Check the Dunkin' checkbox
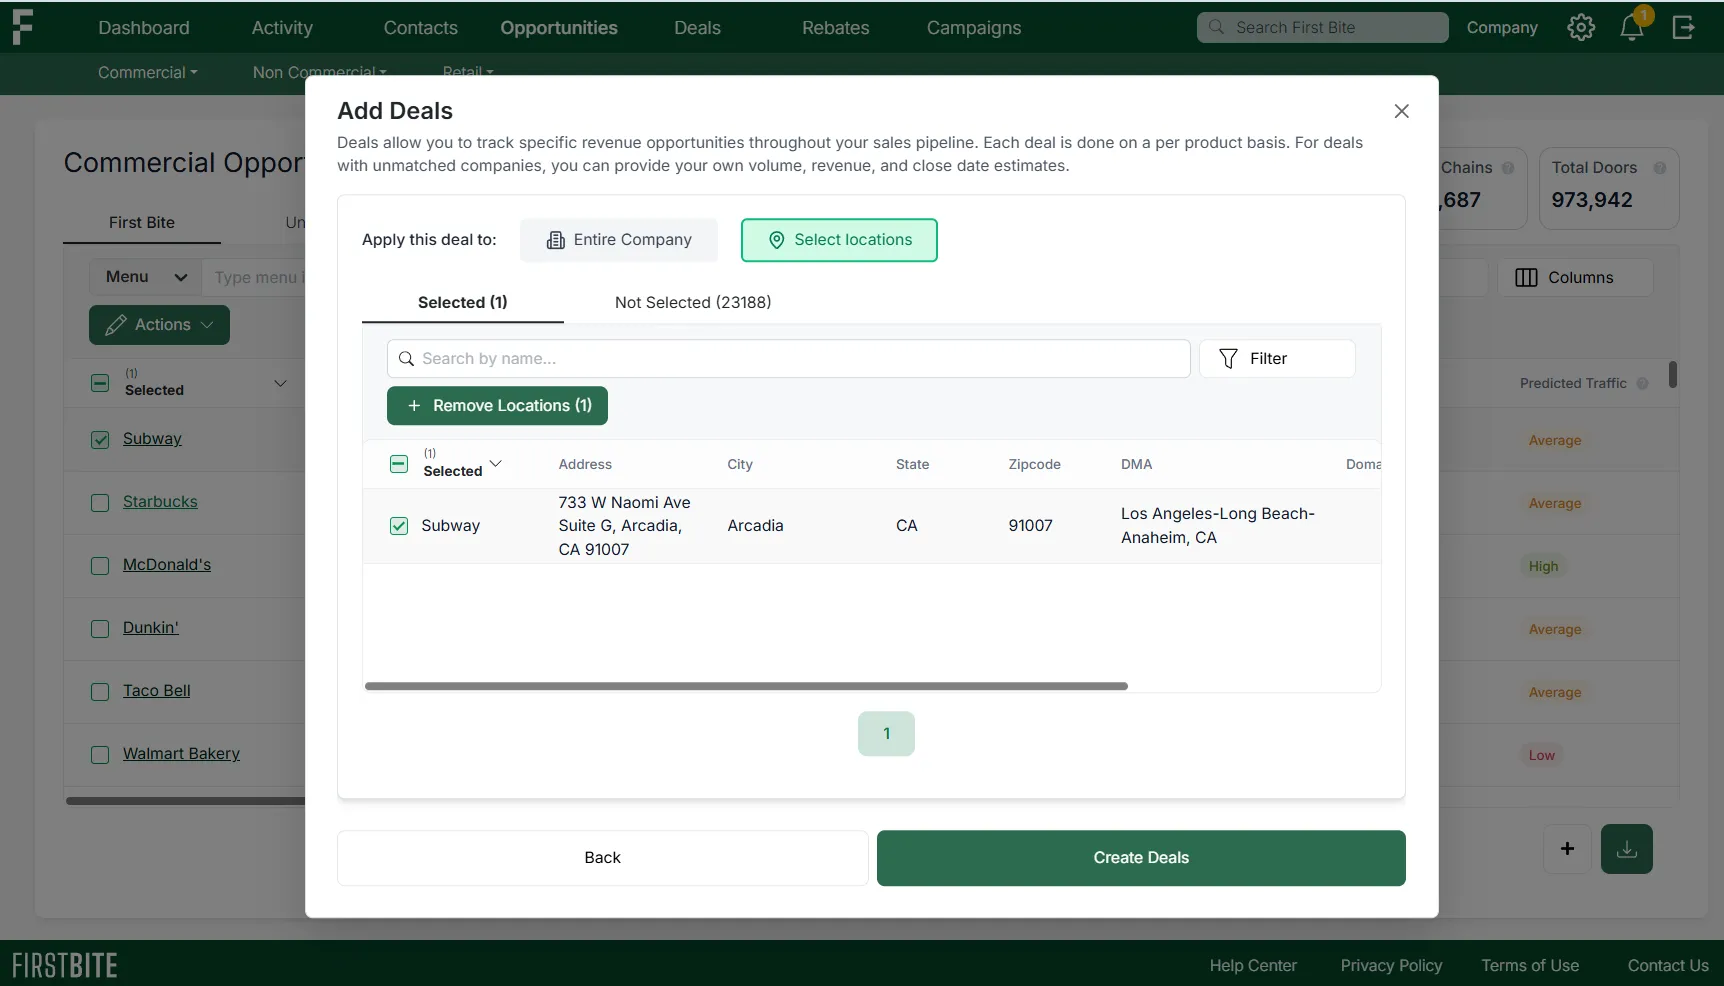Viewport: 1724px width, 986px height. point(100,629)
